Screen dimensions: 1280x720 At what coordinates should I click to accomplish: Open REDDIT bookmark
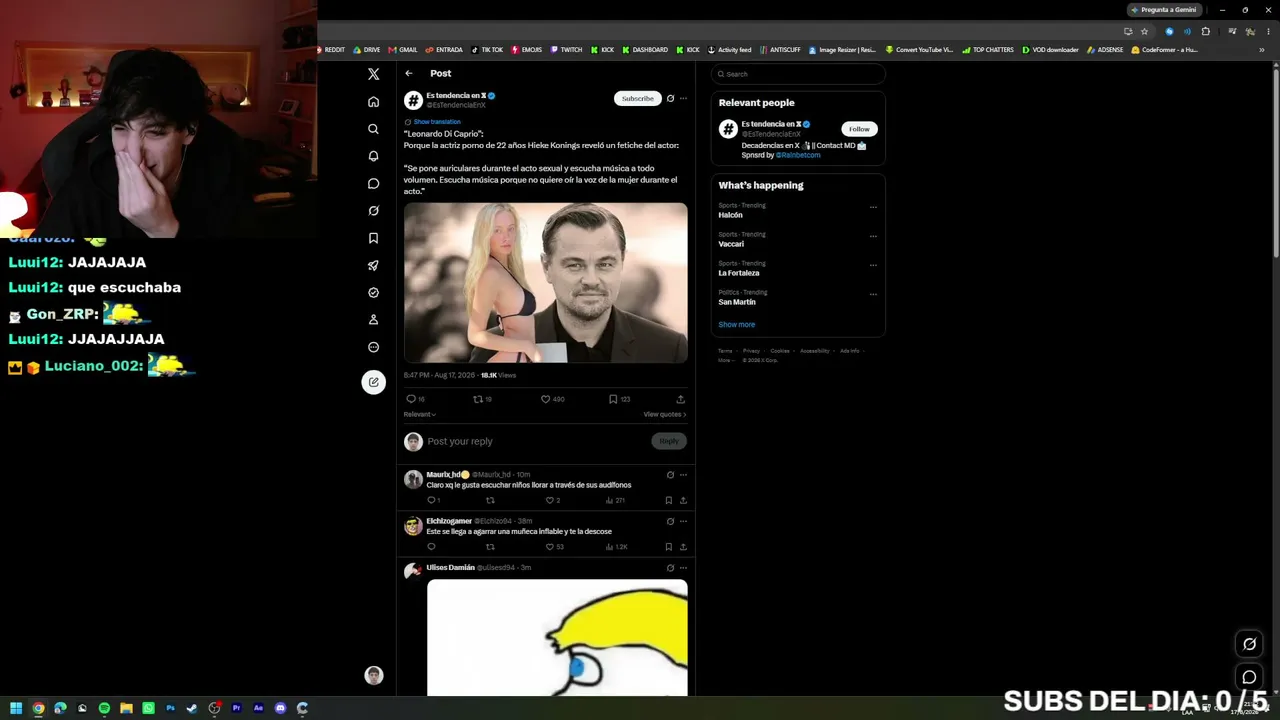pos(332,50)
